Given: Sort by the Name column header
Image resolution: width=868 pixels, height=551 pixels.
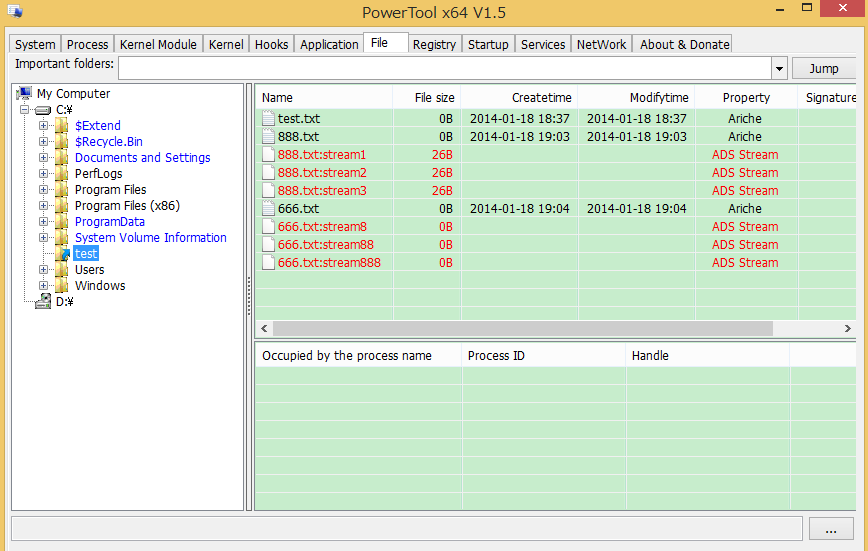Looking at the screenshot, I should click(324, 97).
